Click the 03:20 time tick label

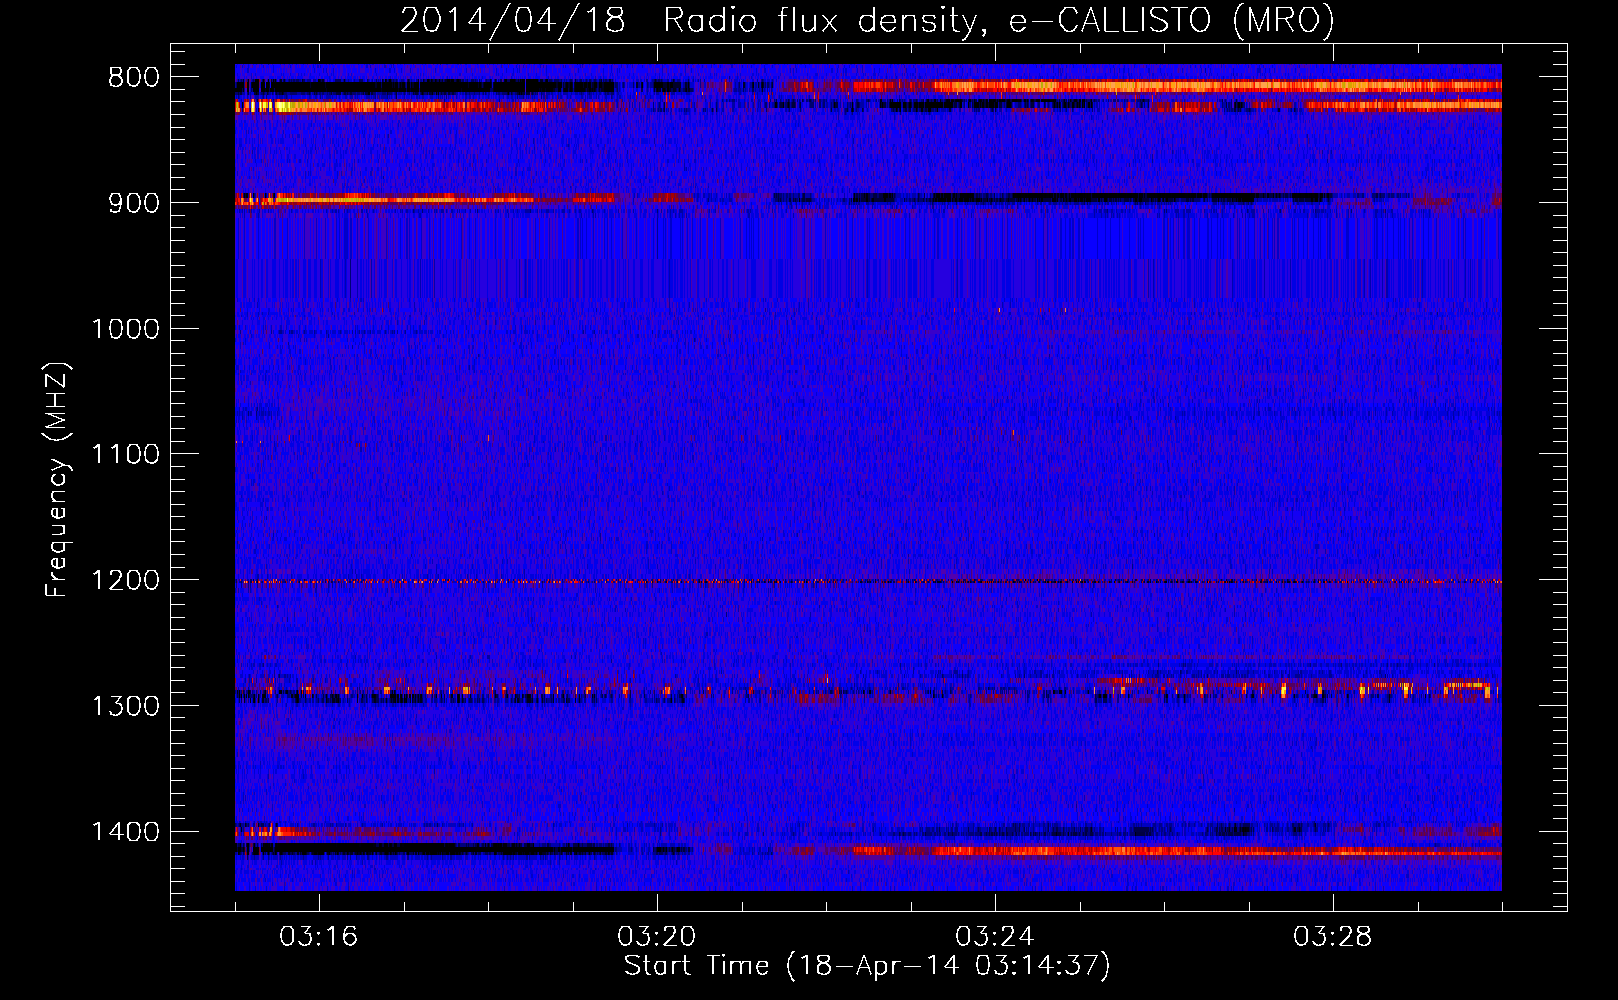click(657, 937)
